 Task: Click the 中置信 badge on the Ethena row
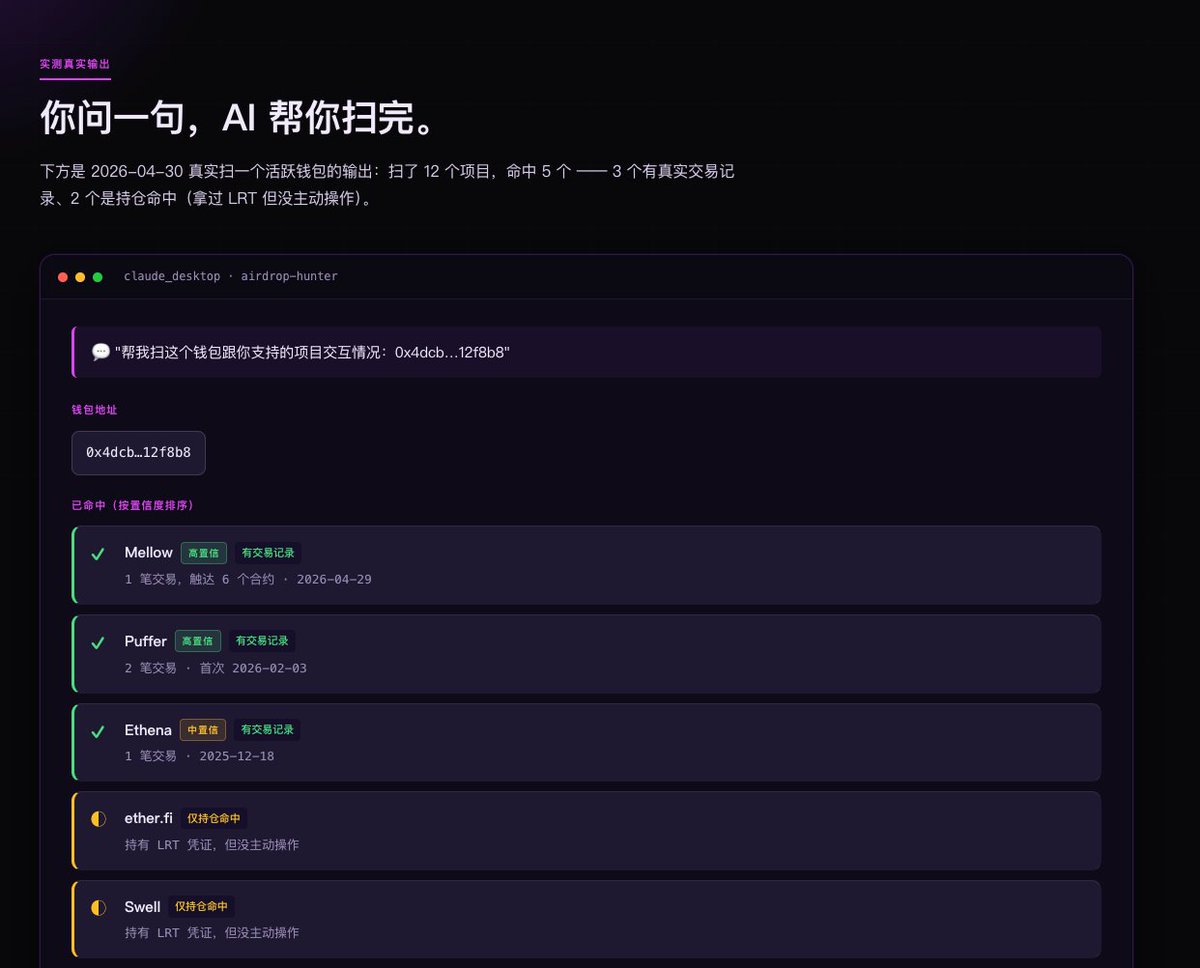click(x=203, y=730)
